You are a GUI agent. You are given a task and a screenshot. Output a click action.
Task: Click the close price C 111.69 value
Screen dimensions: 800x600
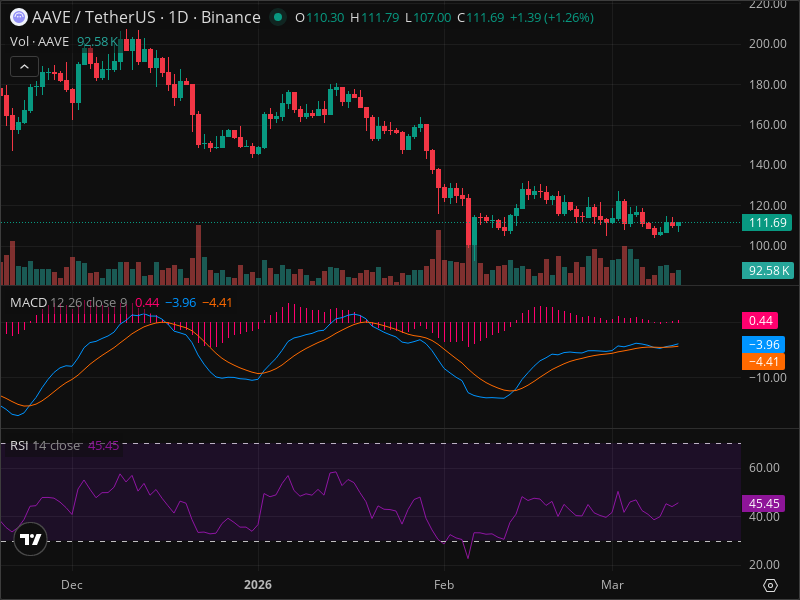[481, 18]
